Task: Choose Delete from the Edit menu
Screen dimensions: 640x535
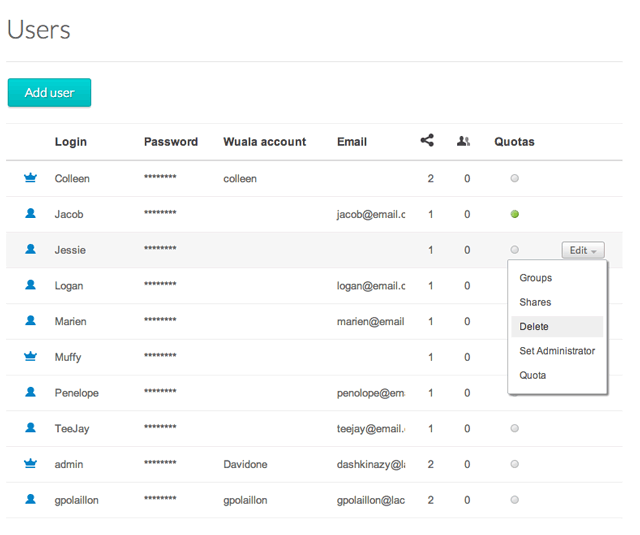Action: (x=534, y=327)
